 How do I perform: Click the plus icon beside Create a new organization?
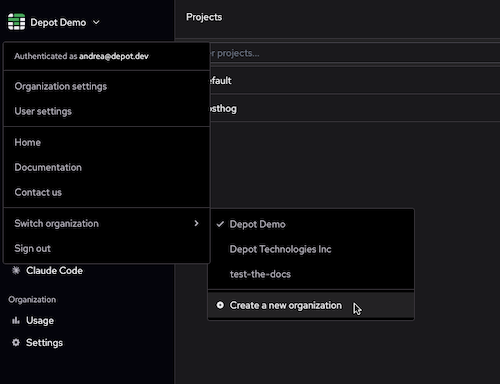pyautogui.click(x=220, y=305)
